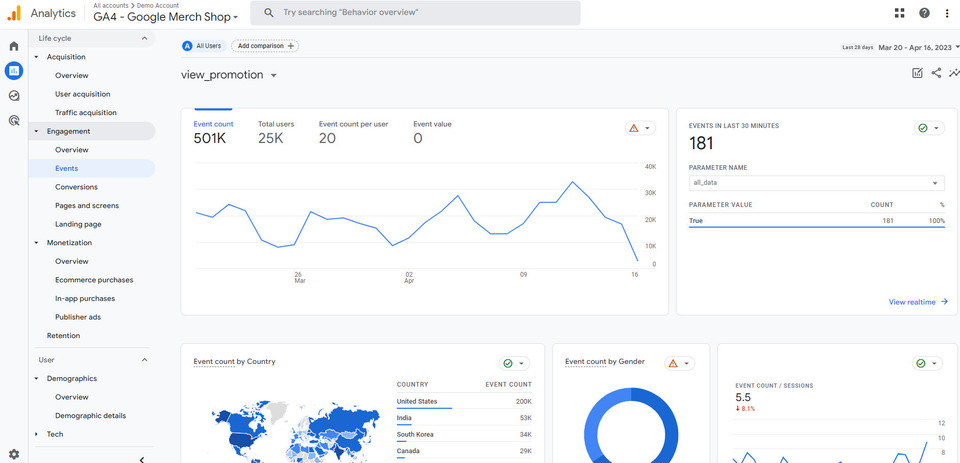Click the Customize report icon
Screen dimensions: 960x463
(917, 73)
